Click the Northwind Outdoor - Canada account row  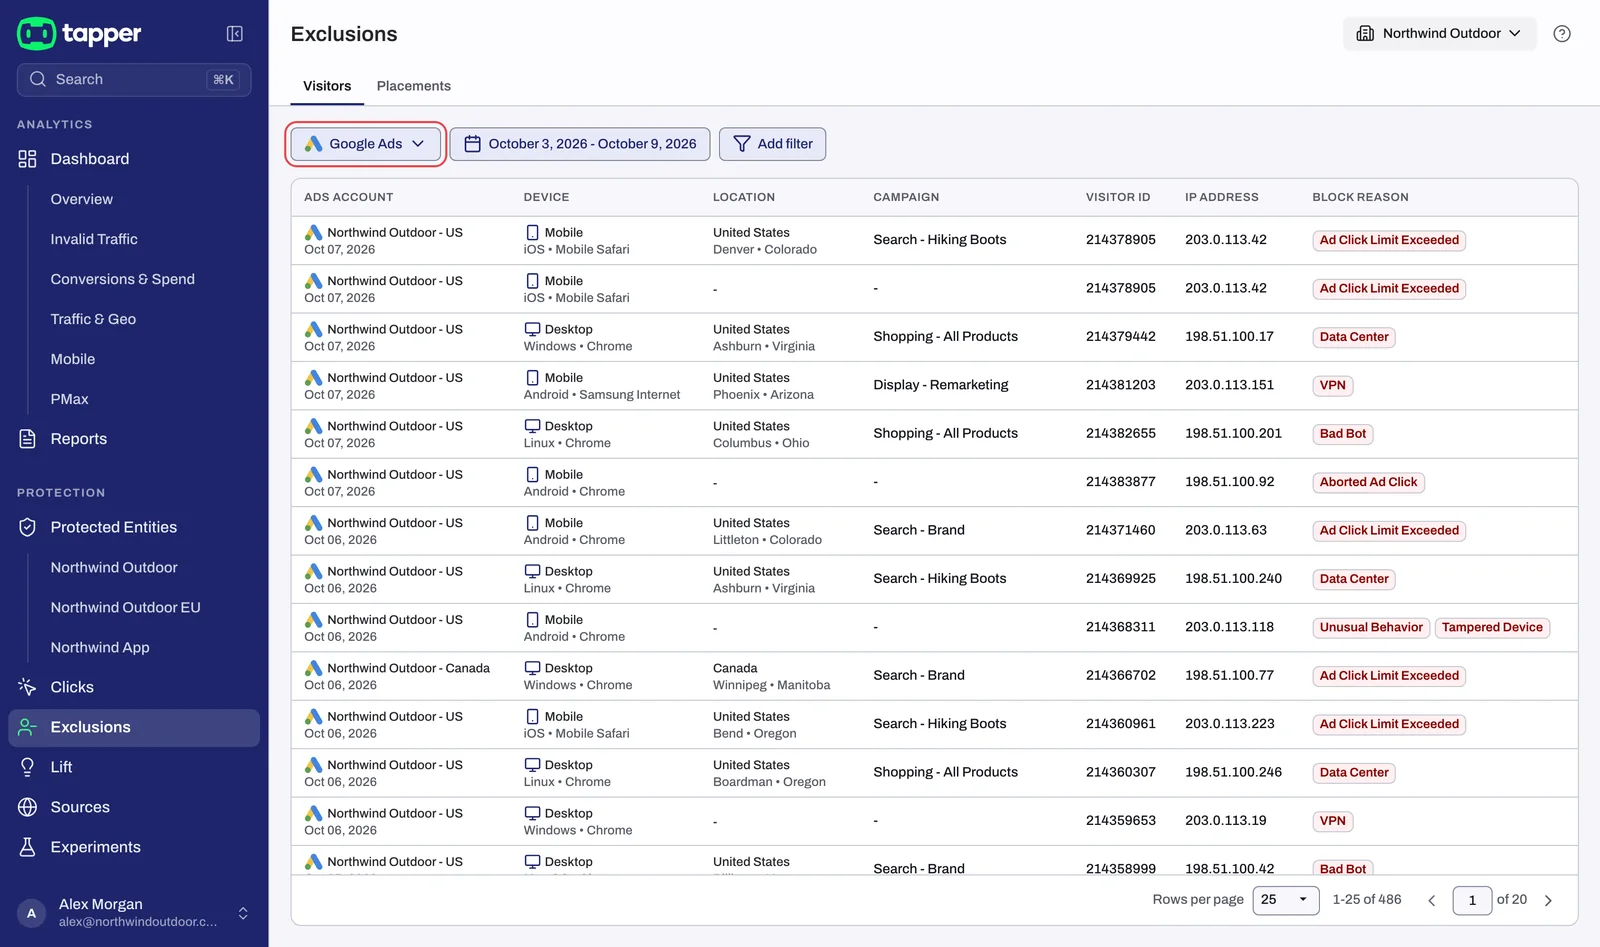934,676
